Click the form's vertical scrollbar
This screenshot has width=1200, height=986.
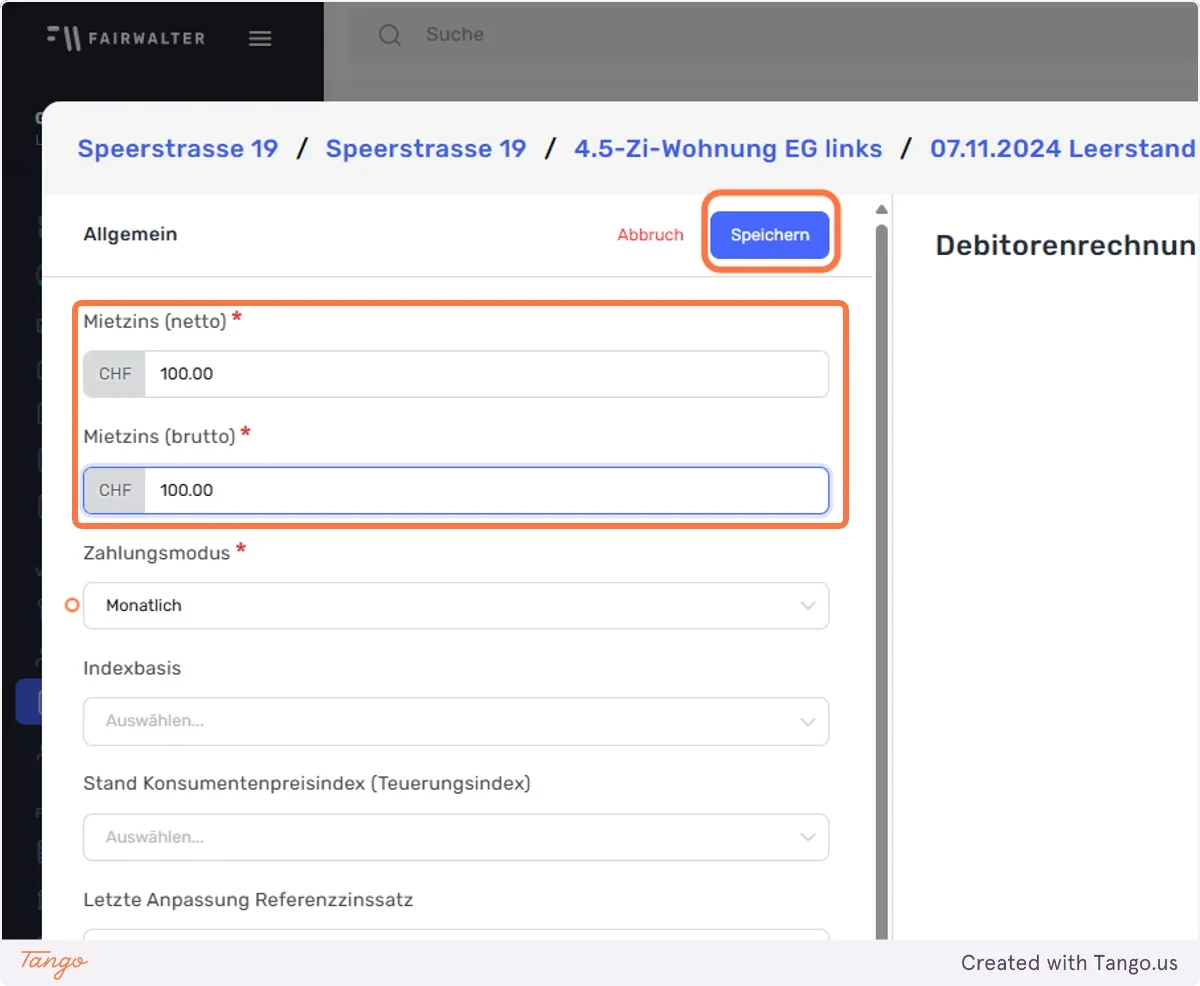pyautogui.click(x=881, y=580)
